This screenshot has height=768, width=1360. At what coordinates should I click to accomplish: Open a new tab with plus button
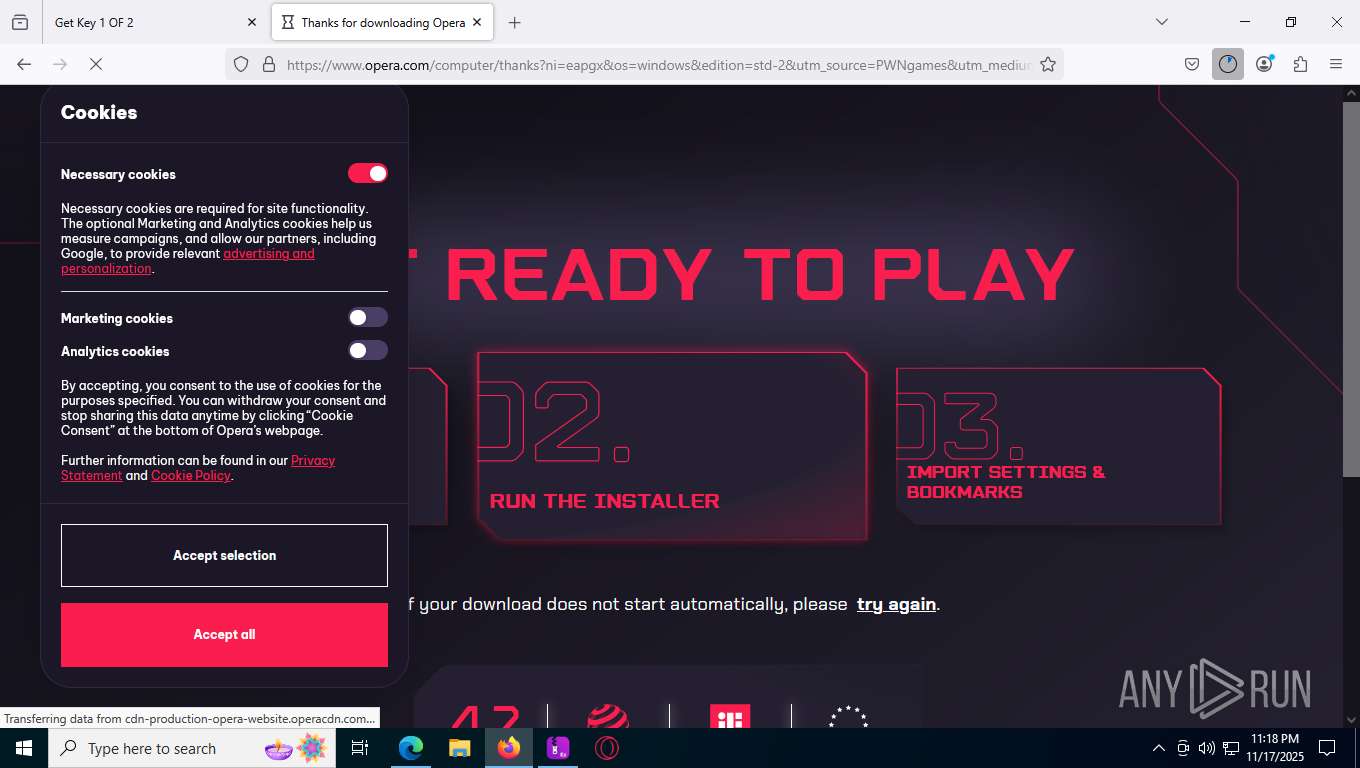point(514,22)
